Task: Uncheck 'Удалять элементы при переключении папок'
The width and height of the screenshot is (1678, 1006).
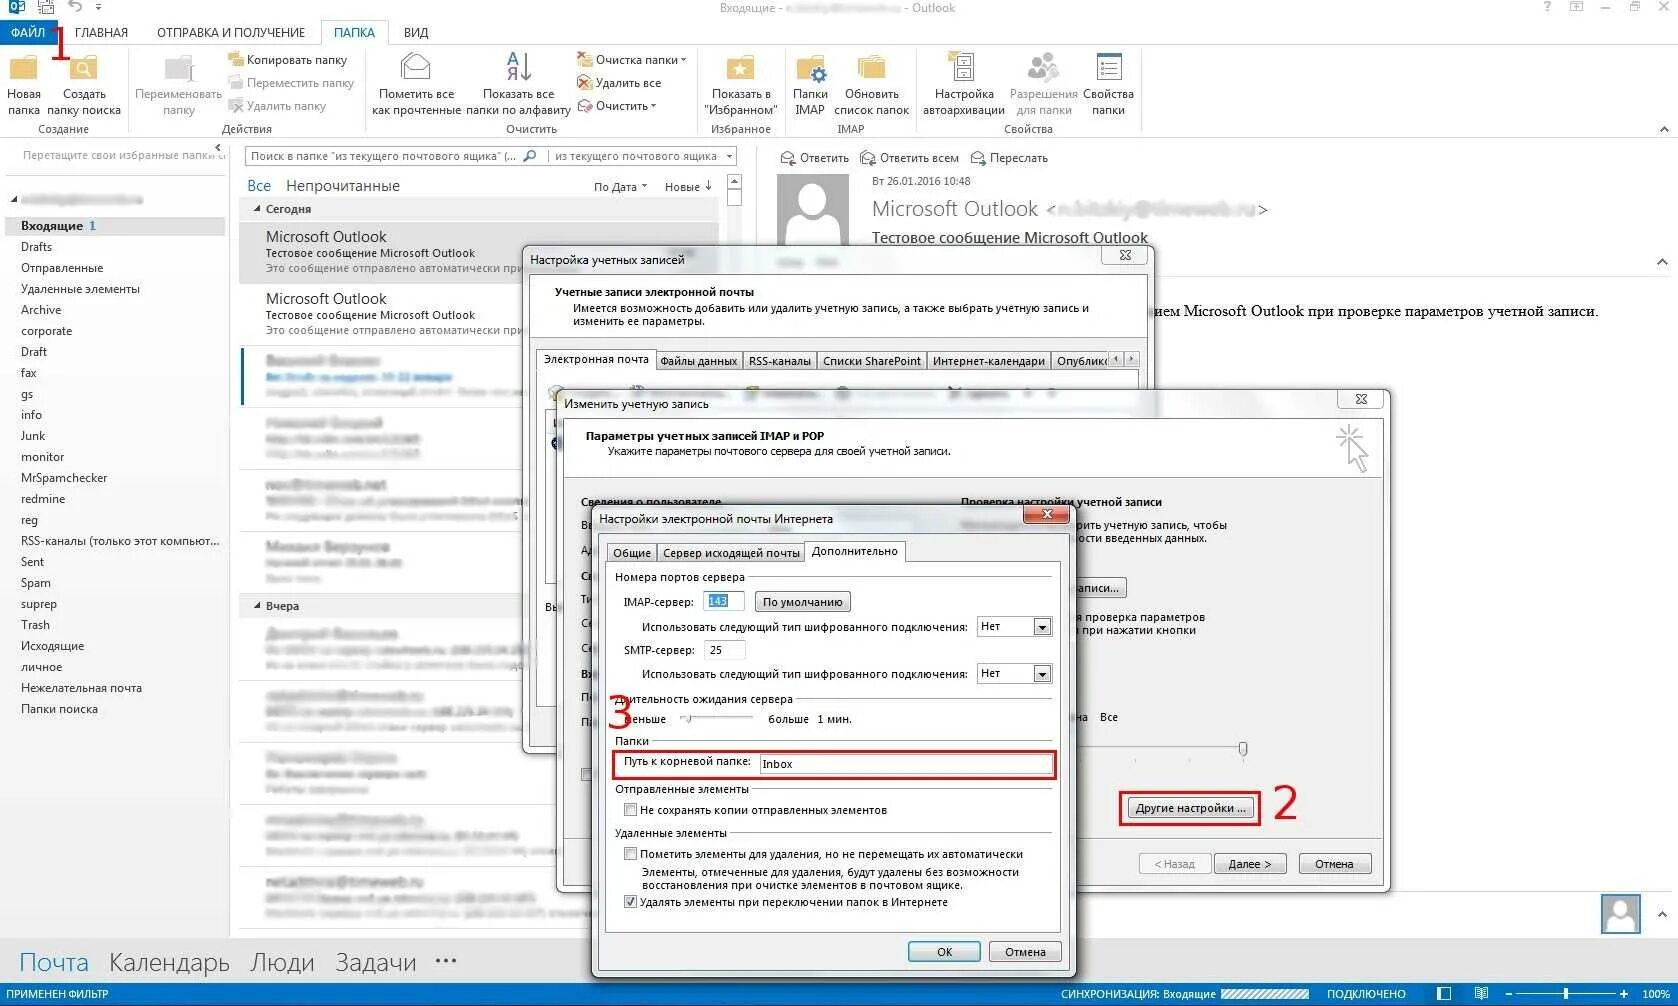Action: (630, 902)
